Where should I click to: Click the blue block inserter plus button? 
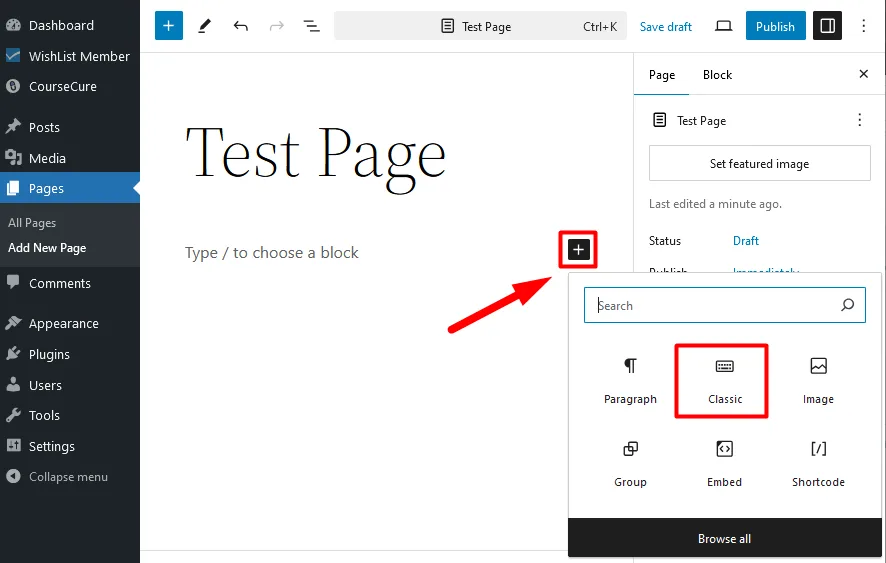[x=169, y=26]
